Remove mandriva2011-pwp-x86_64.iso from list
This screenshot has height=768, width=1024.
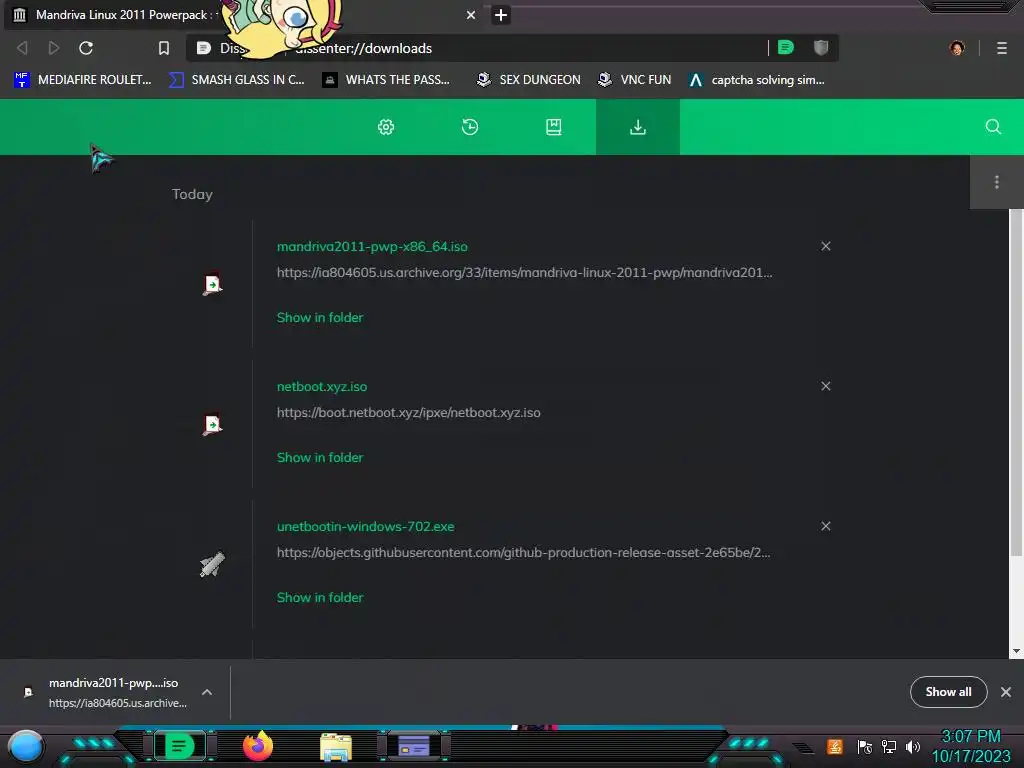825,246
